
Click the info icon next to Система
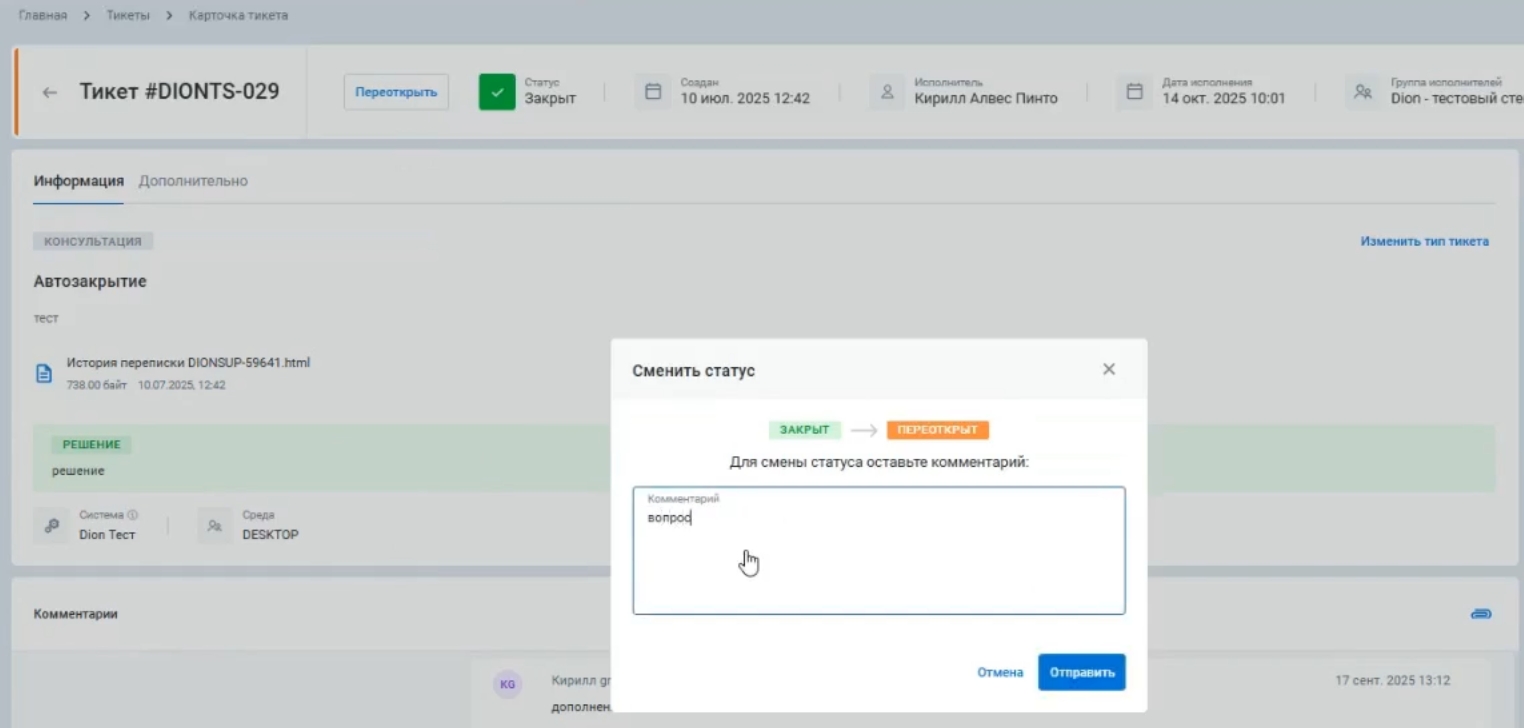[x=132, y=515]
